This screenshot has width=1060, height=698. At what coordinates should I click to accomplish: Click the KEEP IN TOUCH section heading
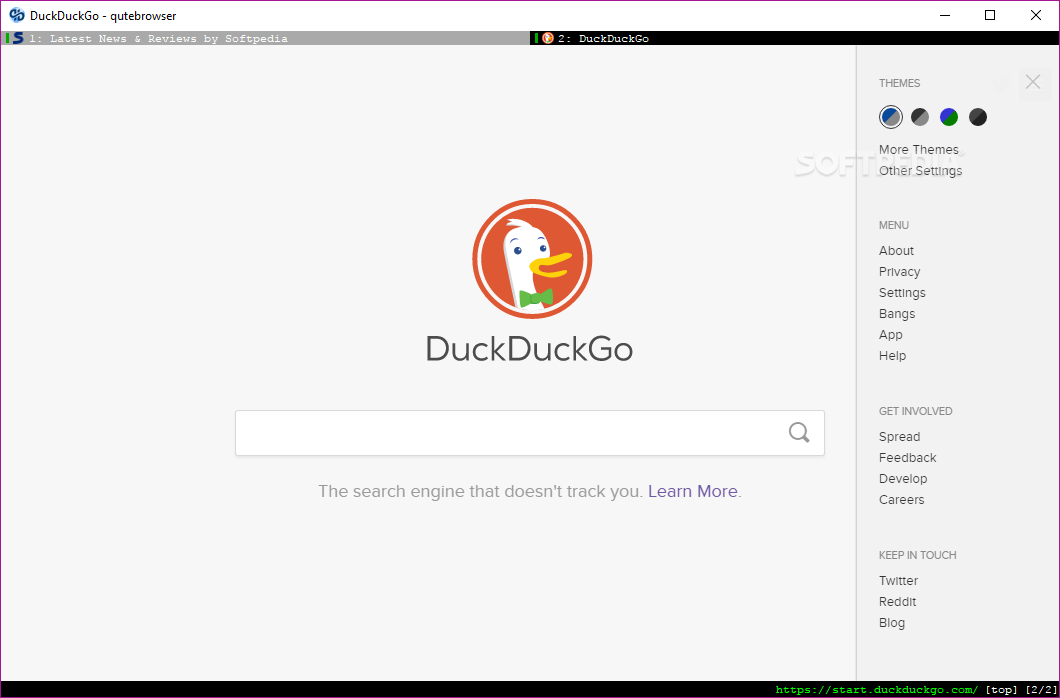(x=917, y=555)
